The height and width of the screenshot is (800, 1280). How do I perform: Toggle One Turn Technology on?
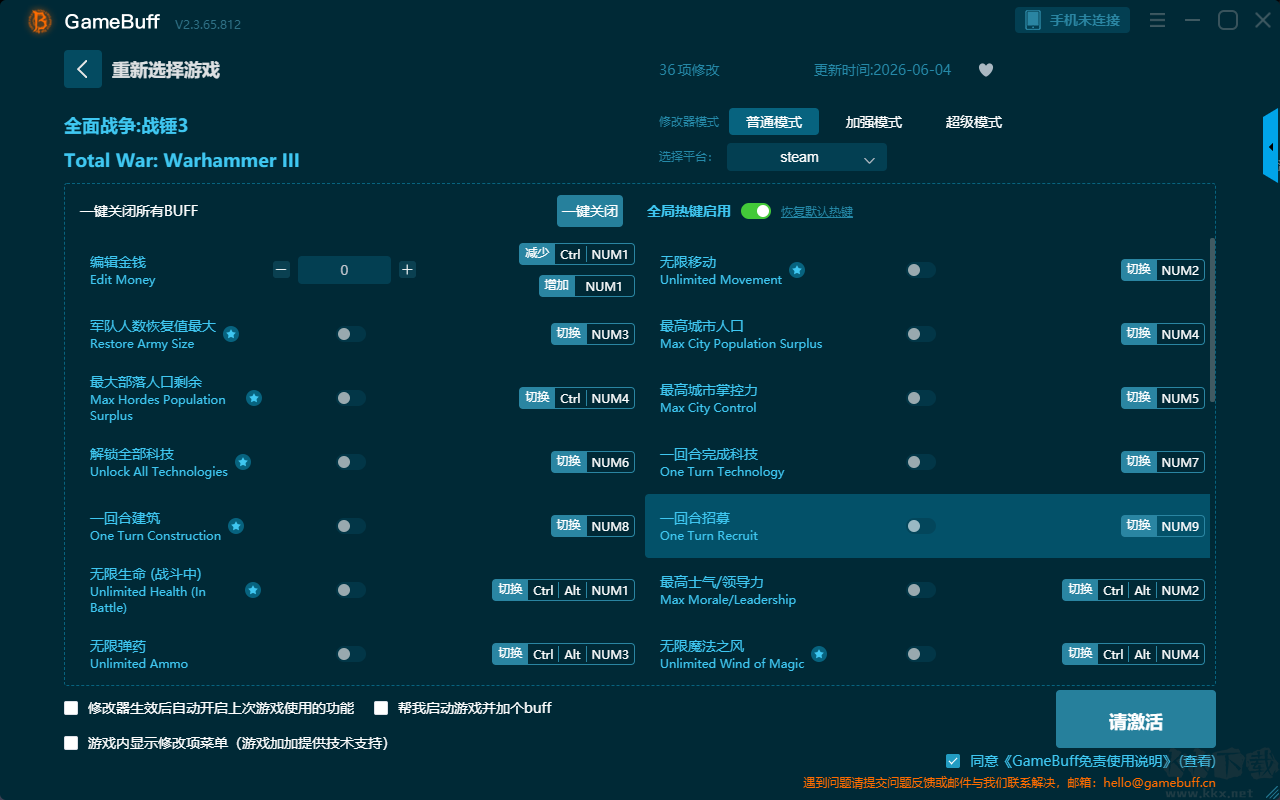(x=921, y=462)
